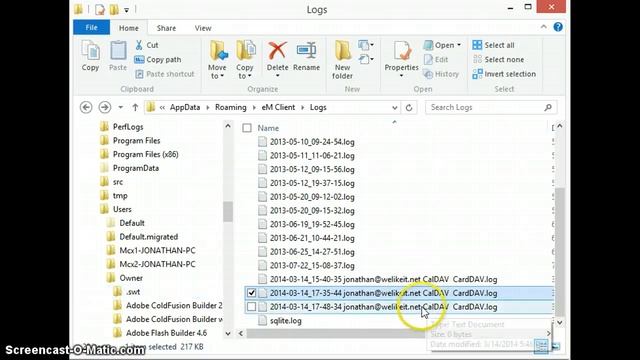640x360 pixels.
Task: Expand the Delete dropdown arrow
Action: point(278,76)
